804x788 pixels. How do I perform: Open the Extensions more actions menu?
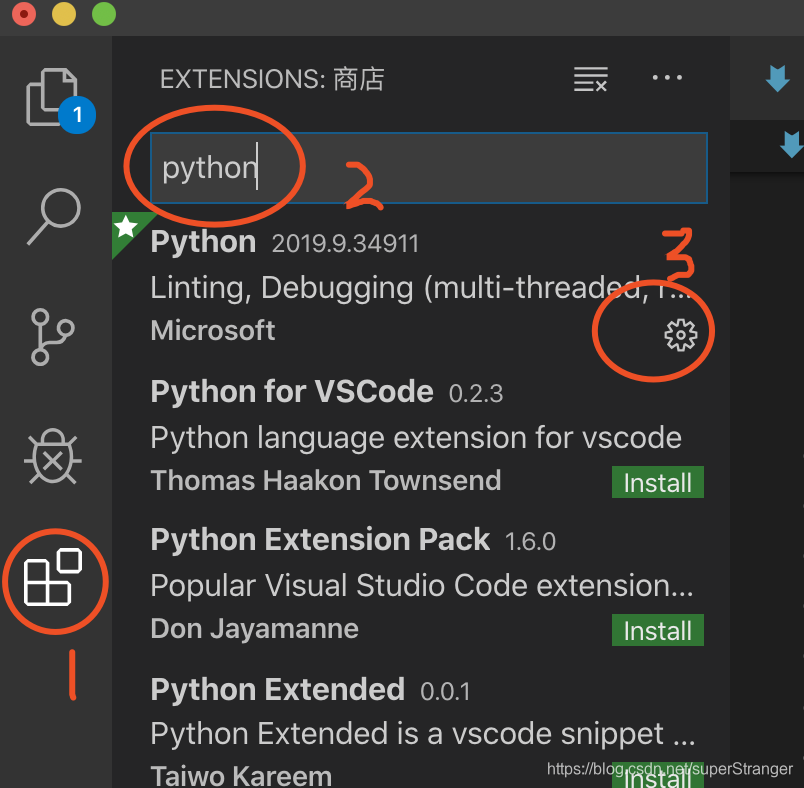[667, 78]
